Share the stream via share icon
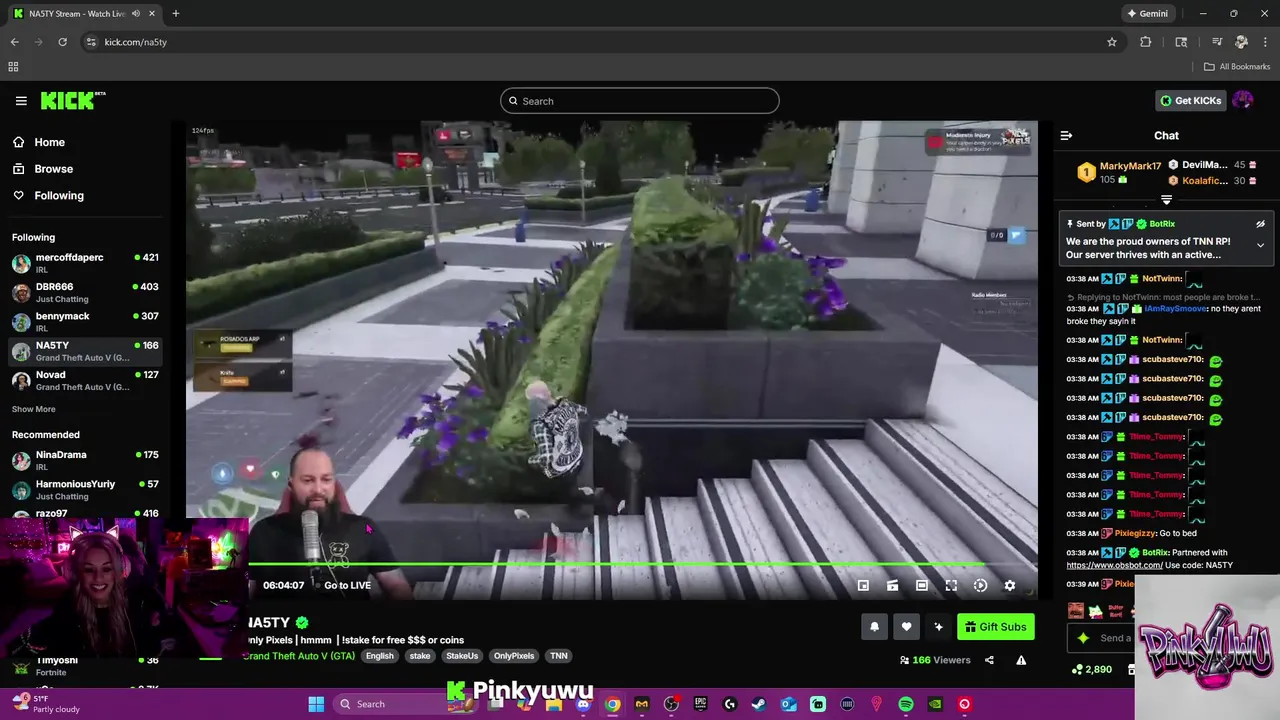This screenshot has width=1280, height=720. [x=989, y=660]
